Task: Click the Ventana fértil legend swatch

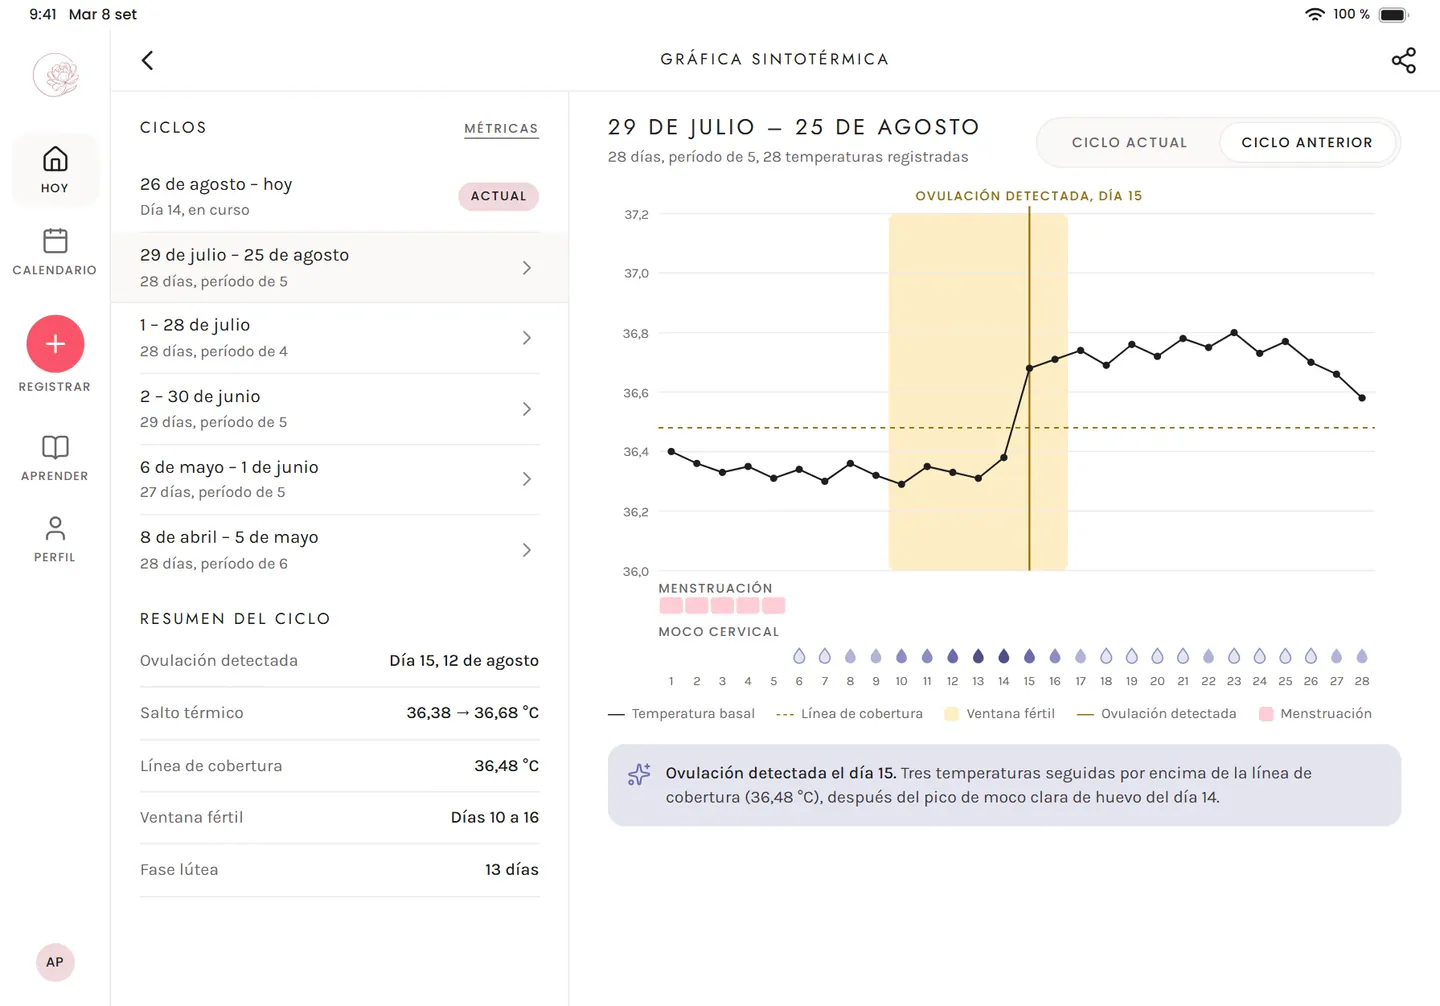Action: pos(951,714)
